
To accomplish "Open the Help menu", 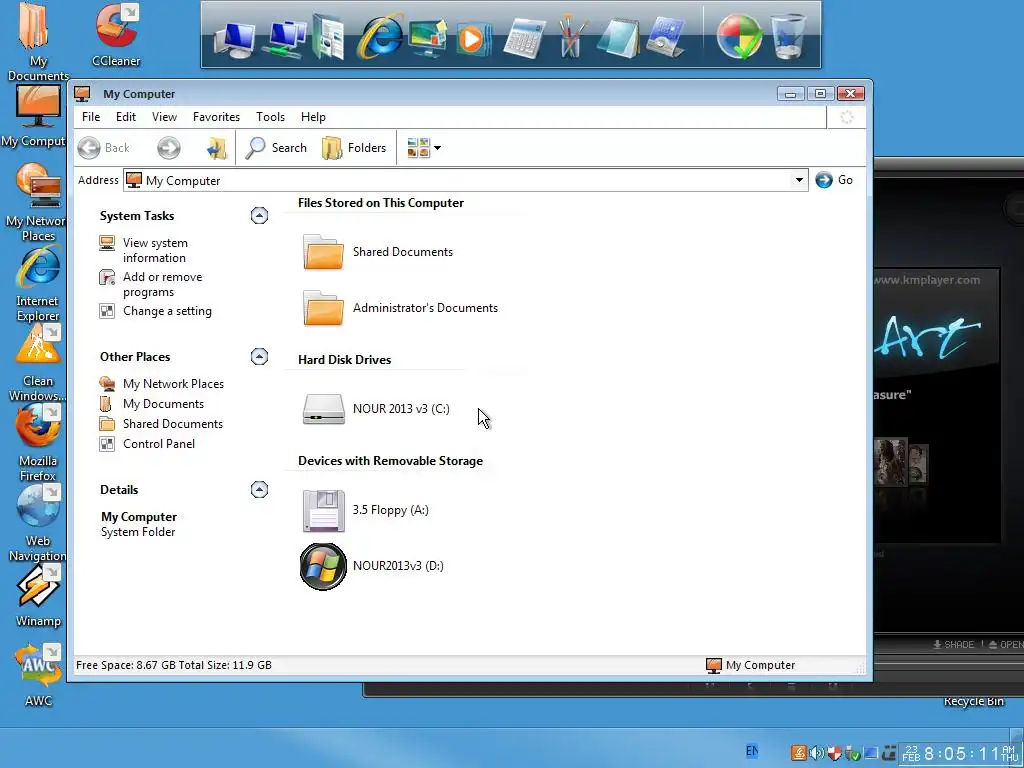I will coord(313,117).
